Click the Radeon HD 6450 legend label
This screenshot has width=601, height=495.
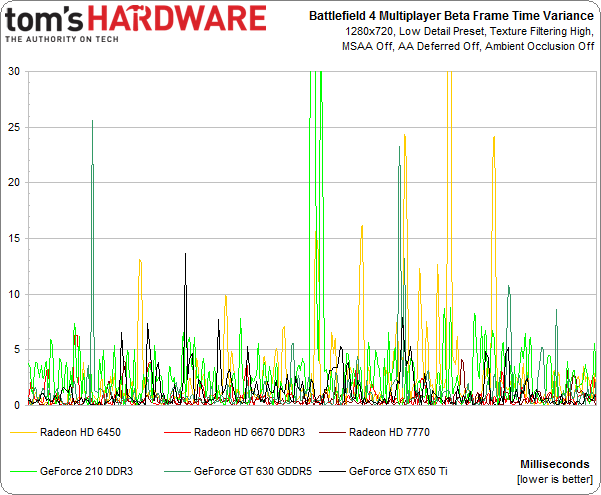80,432
